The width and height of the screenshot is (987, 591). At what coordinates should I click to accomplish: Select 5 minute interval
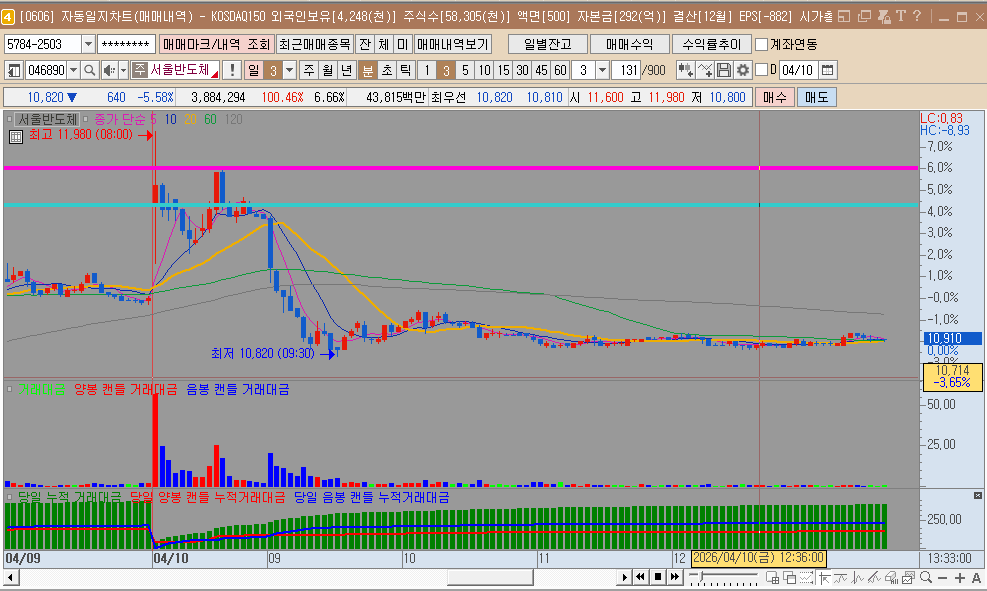(465, 70)
